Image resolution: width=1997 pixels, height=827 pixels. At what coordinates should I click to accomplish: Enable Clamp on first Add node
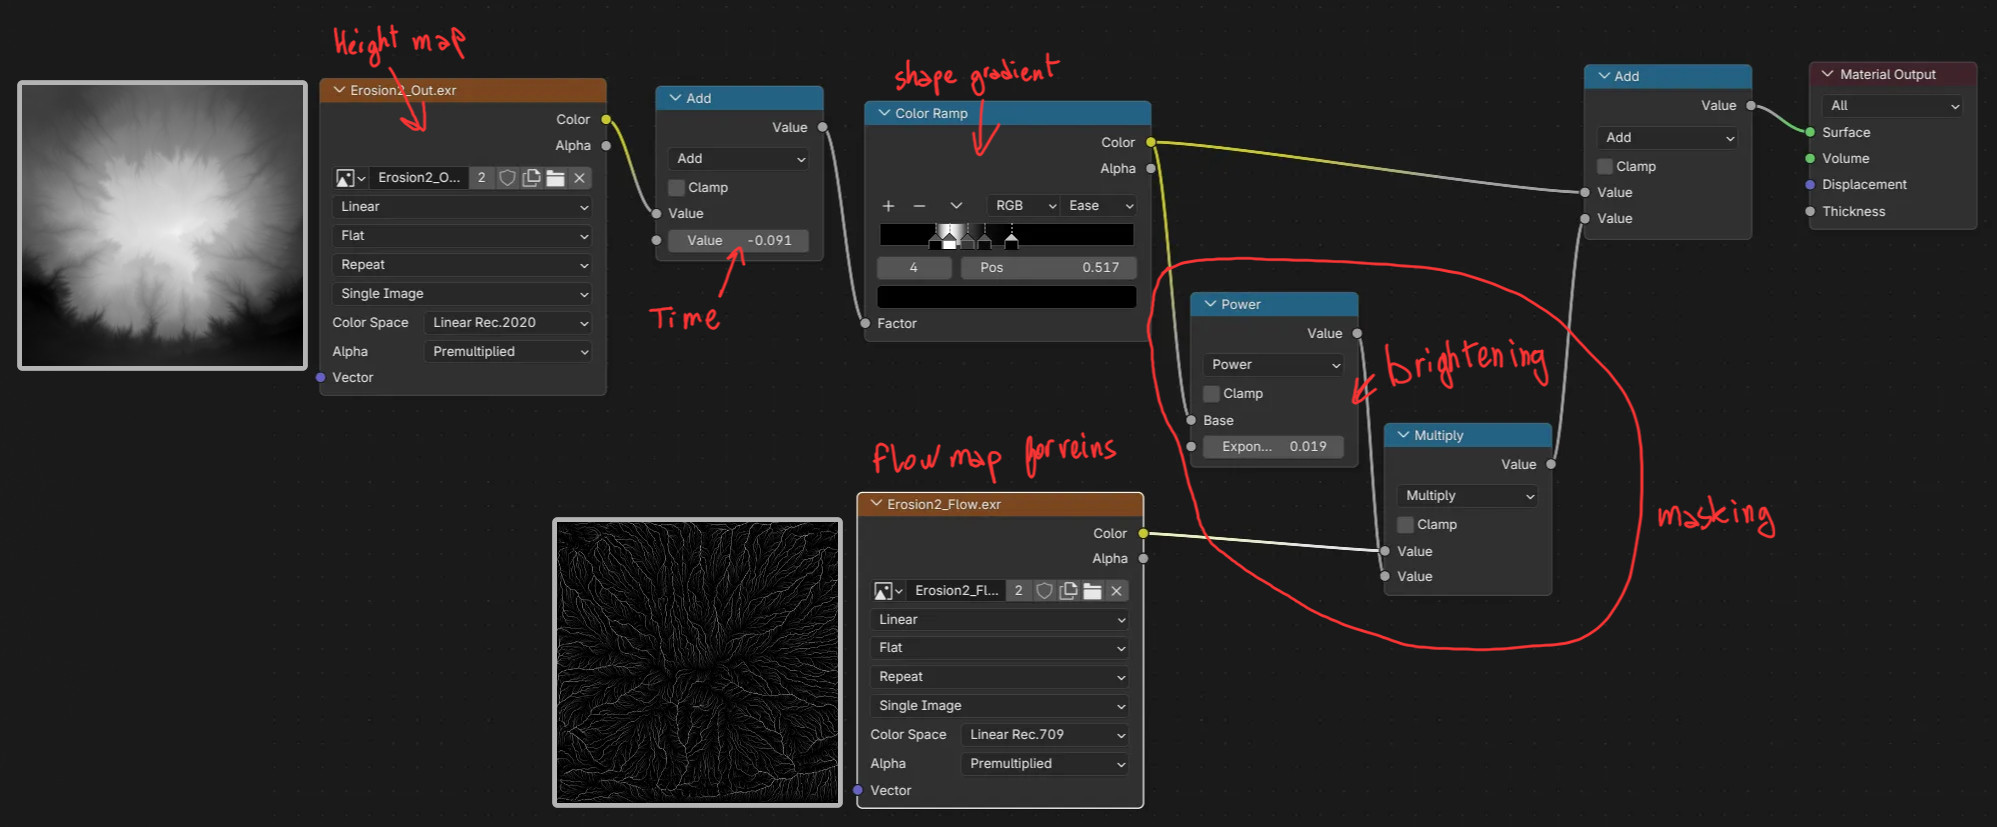[676, 188]
